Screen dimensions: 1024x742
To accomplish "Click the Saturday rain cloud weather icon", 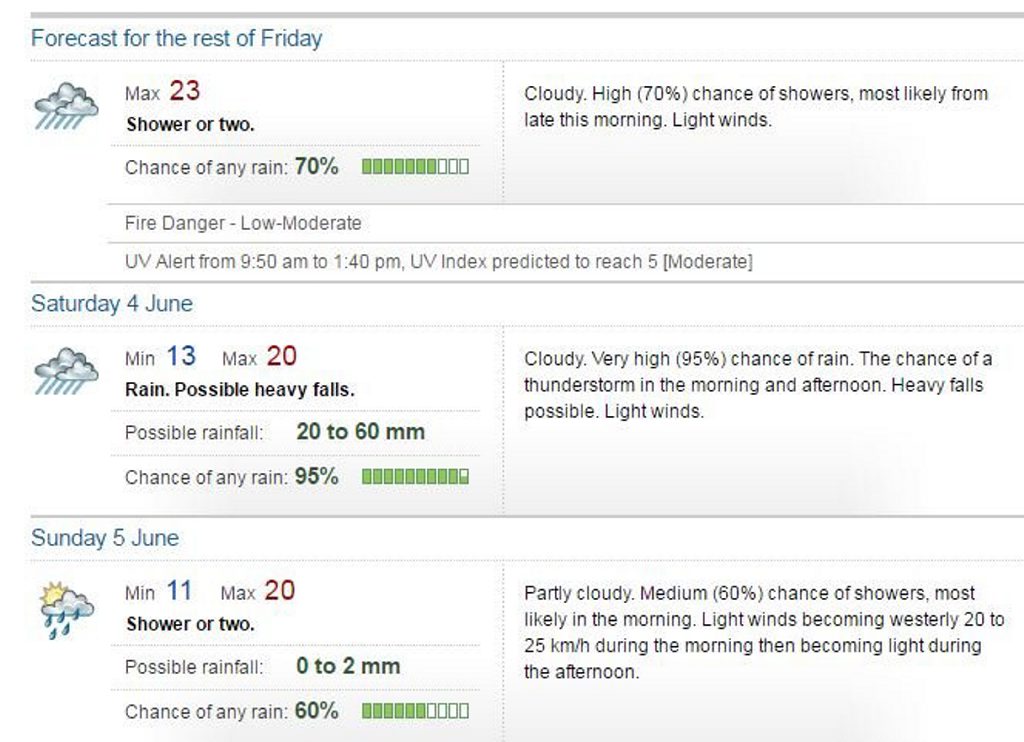I will [67, 371].
